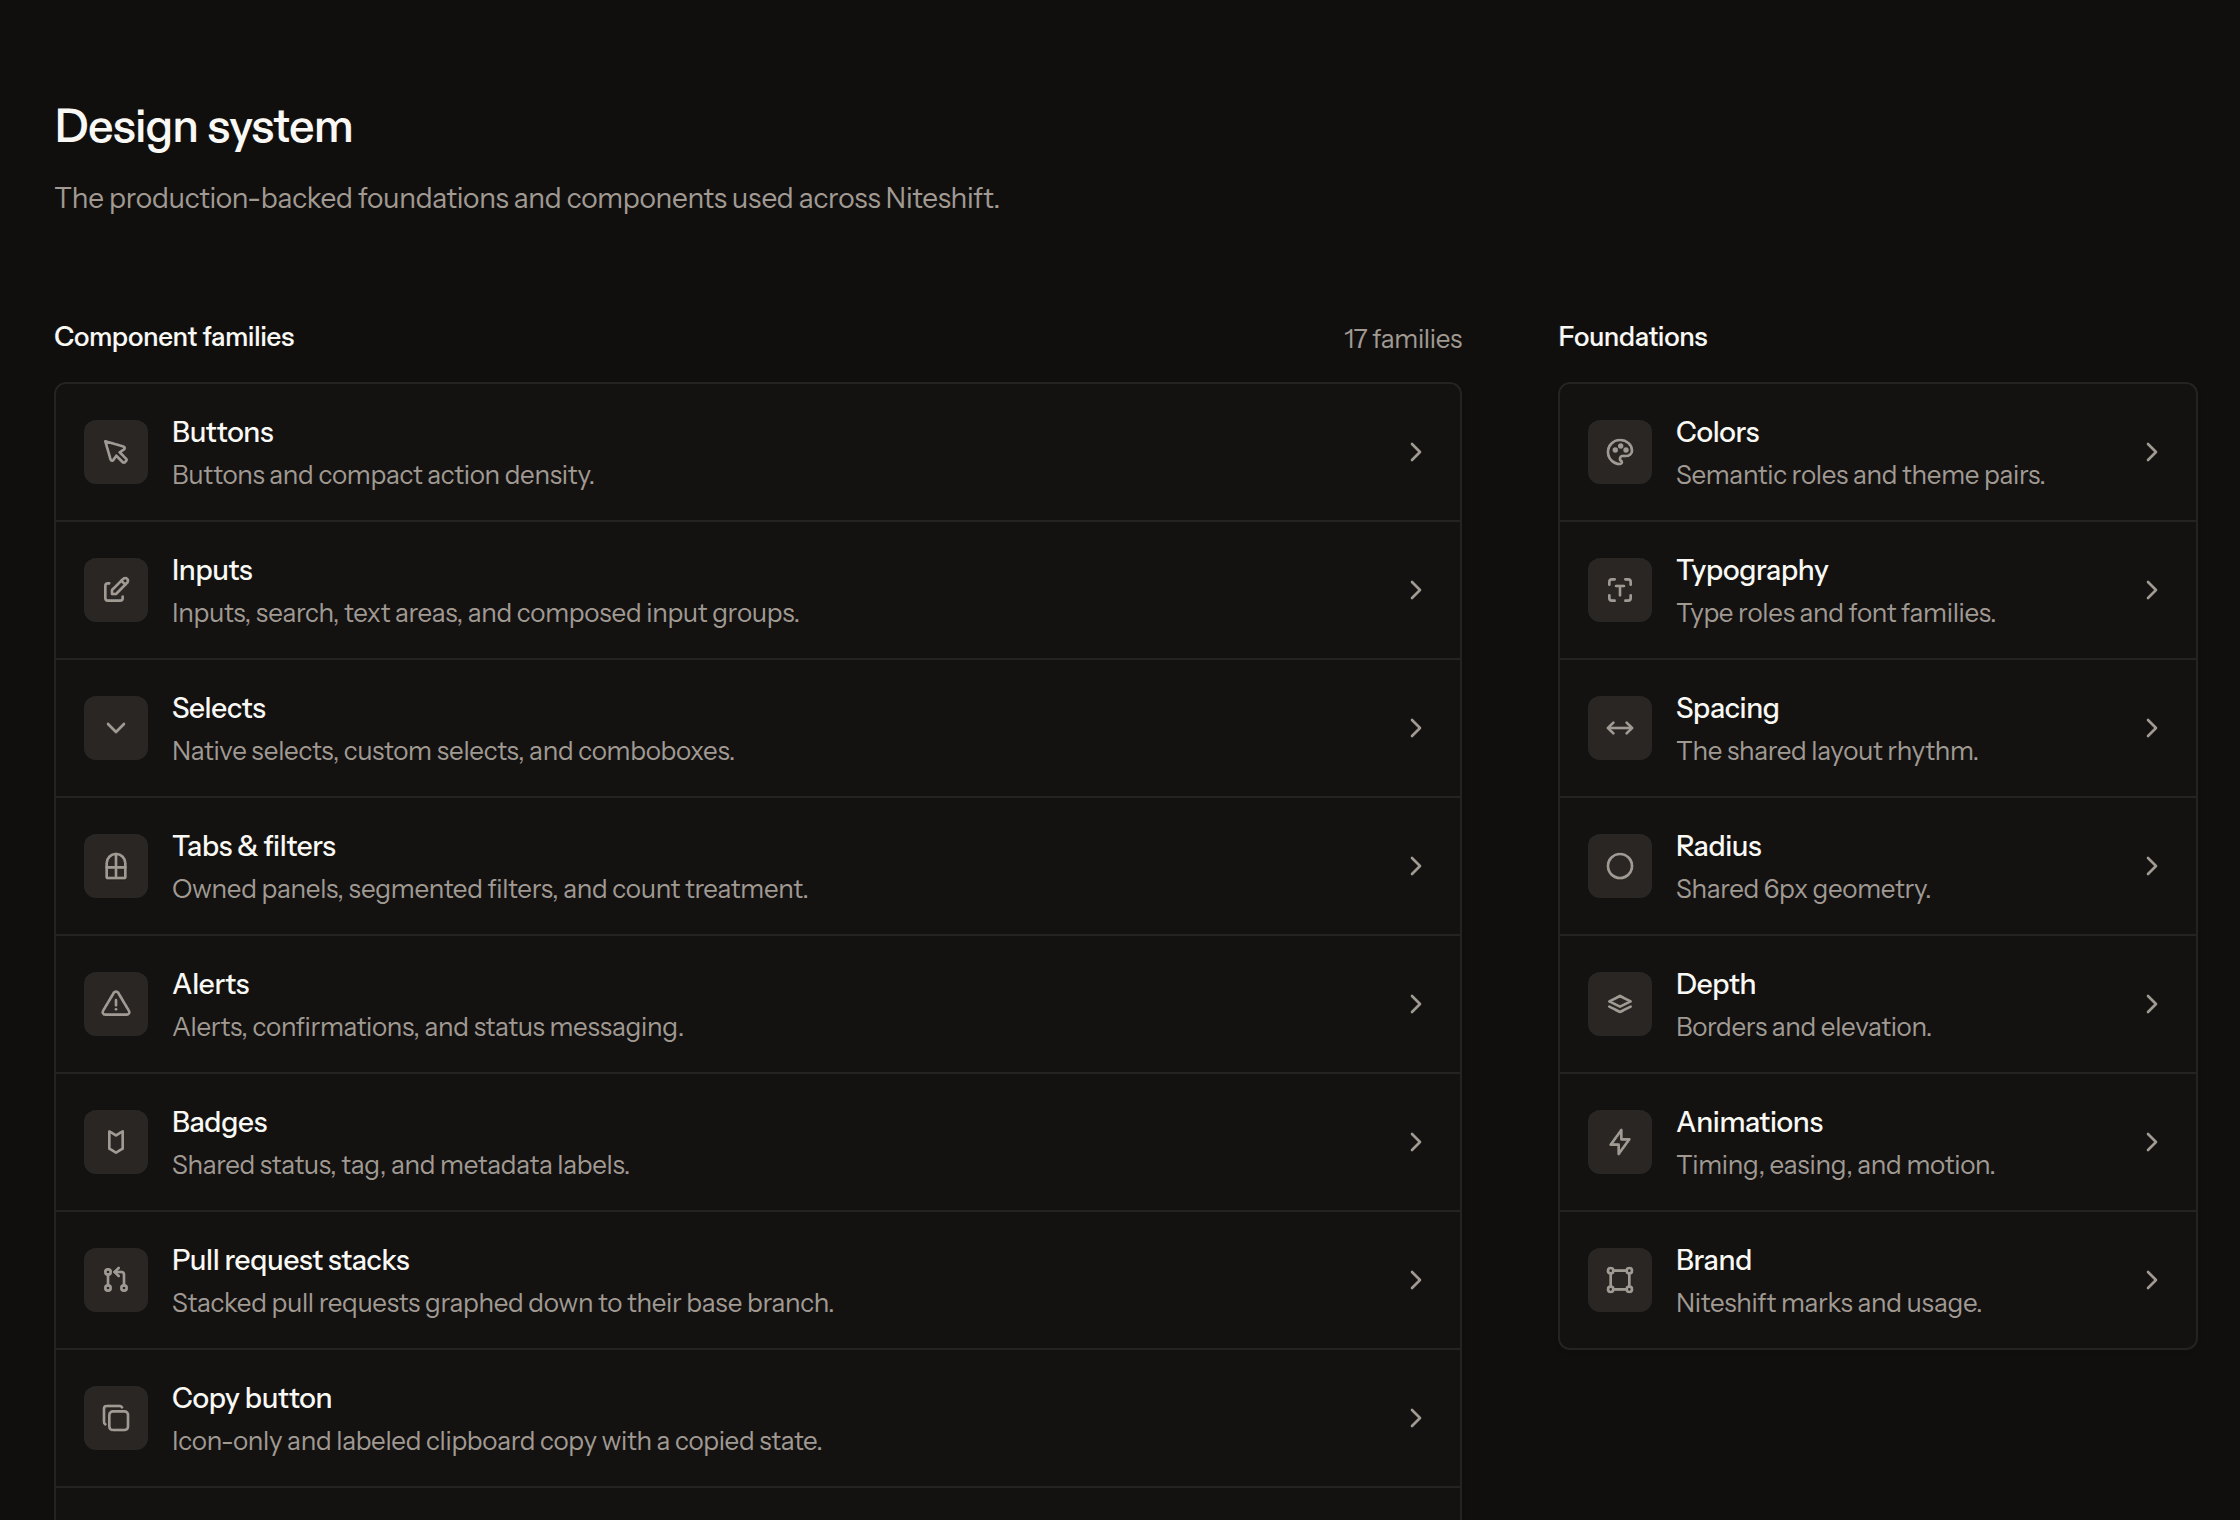
Task: Click 'Borders and elevation.' description
Action: point(1804,1027)
